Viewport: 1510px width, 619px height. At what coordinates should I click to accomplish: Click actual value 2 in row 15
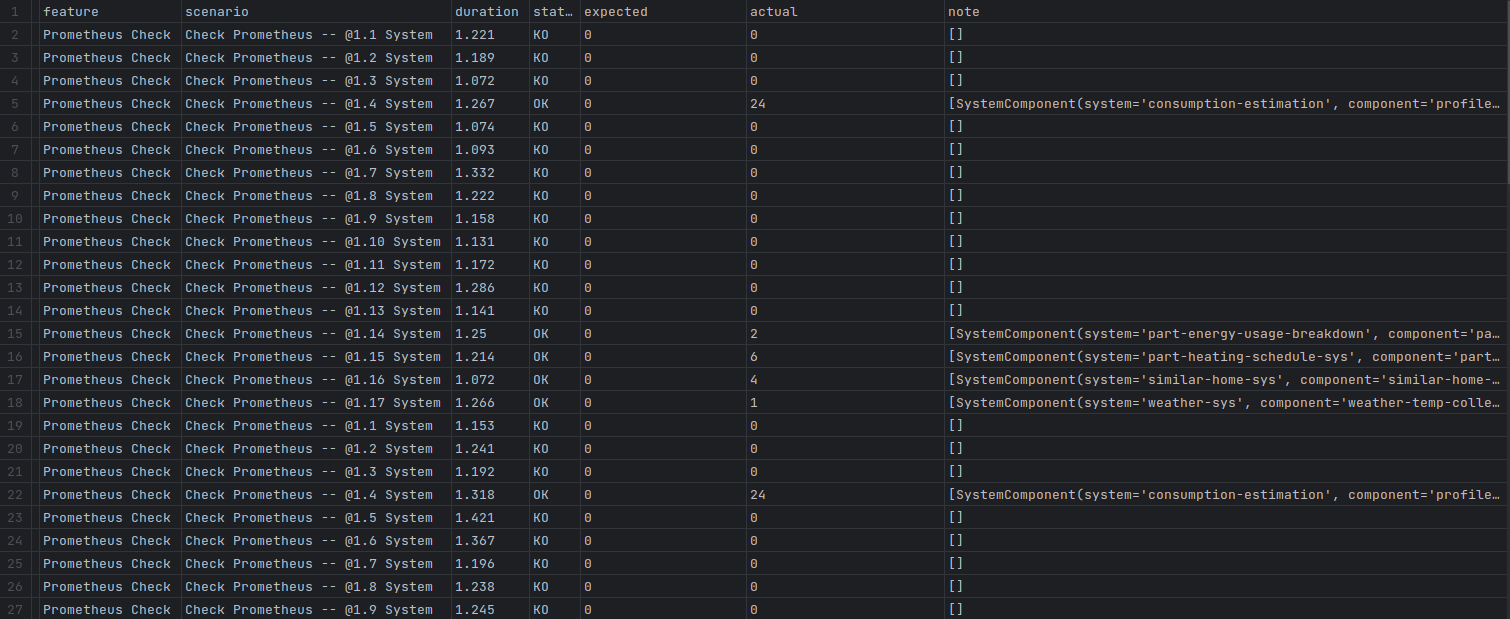[x=753, y=334]
